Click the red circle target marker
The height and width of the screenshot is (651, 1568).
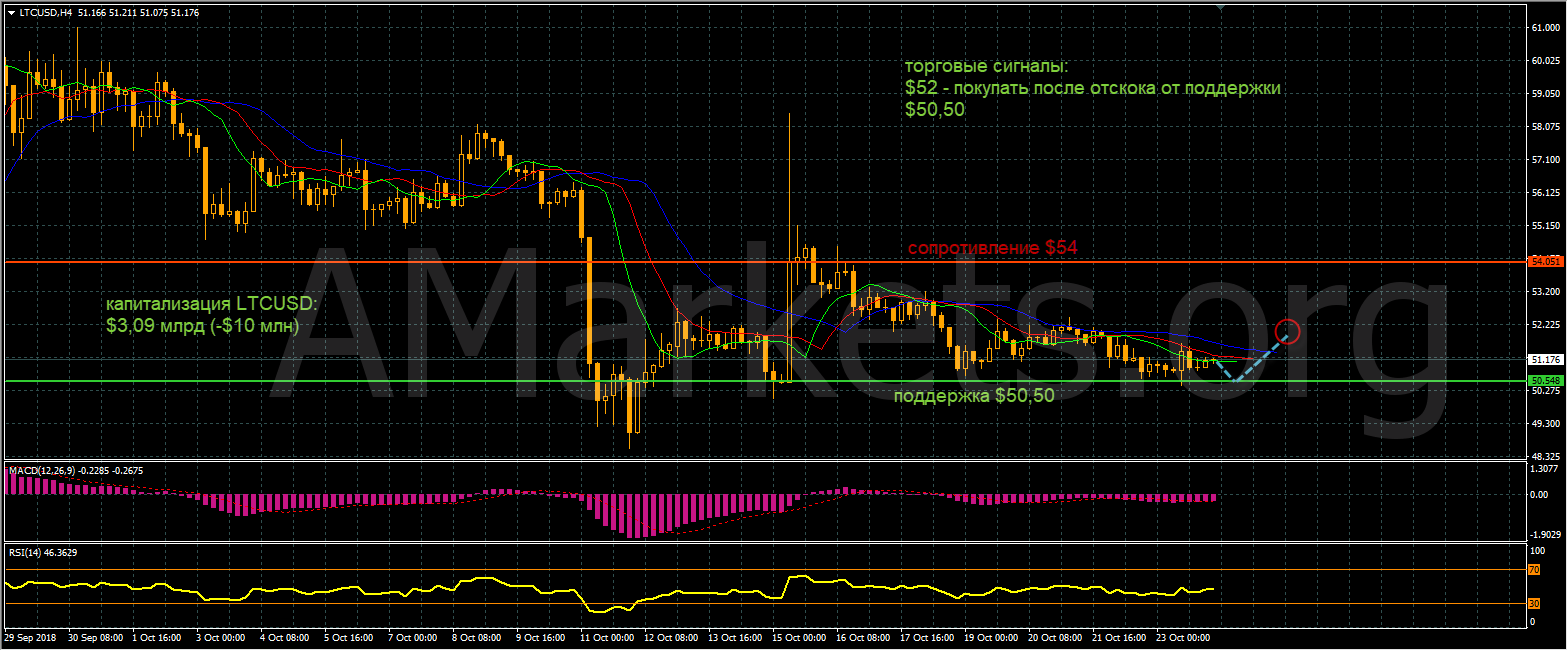1288,331
